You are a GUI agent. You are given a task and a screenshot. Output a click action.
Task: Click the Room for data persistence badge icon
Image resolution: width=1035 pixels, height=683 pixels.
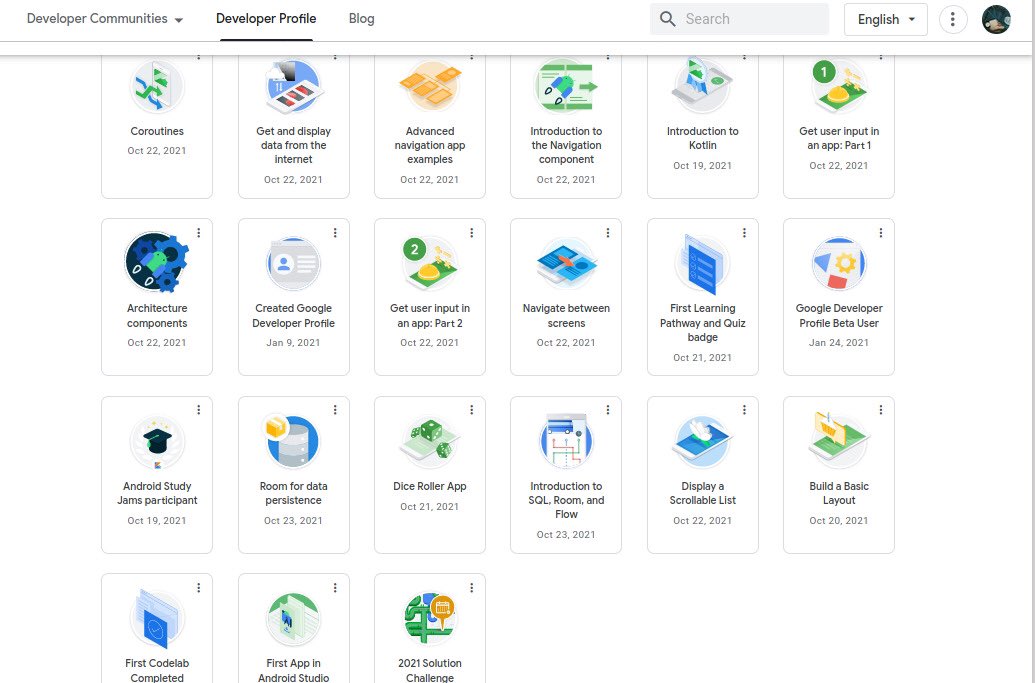(x=292, y=441)
